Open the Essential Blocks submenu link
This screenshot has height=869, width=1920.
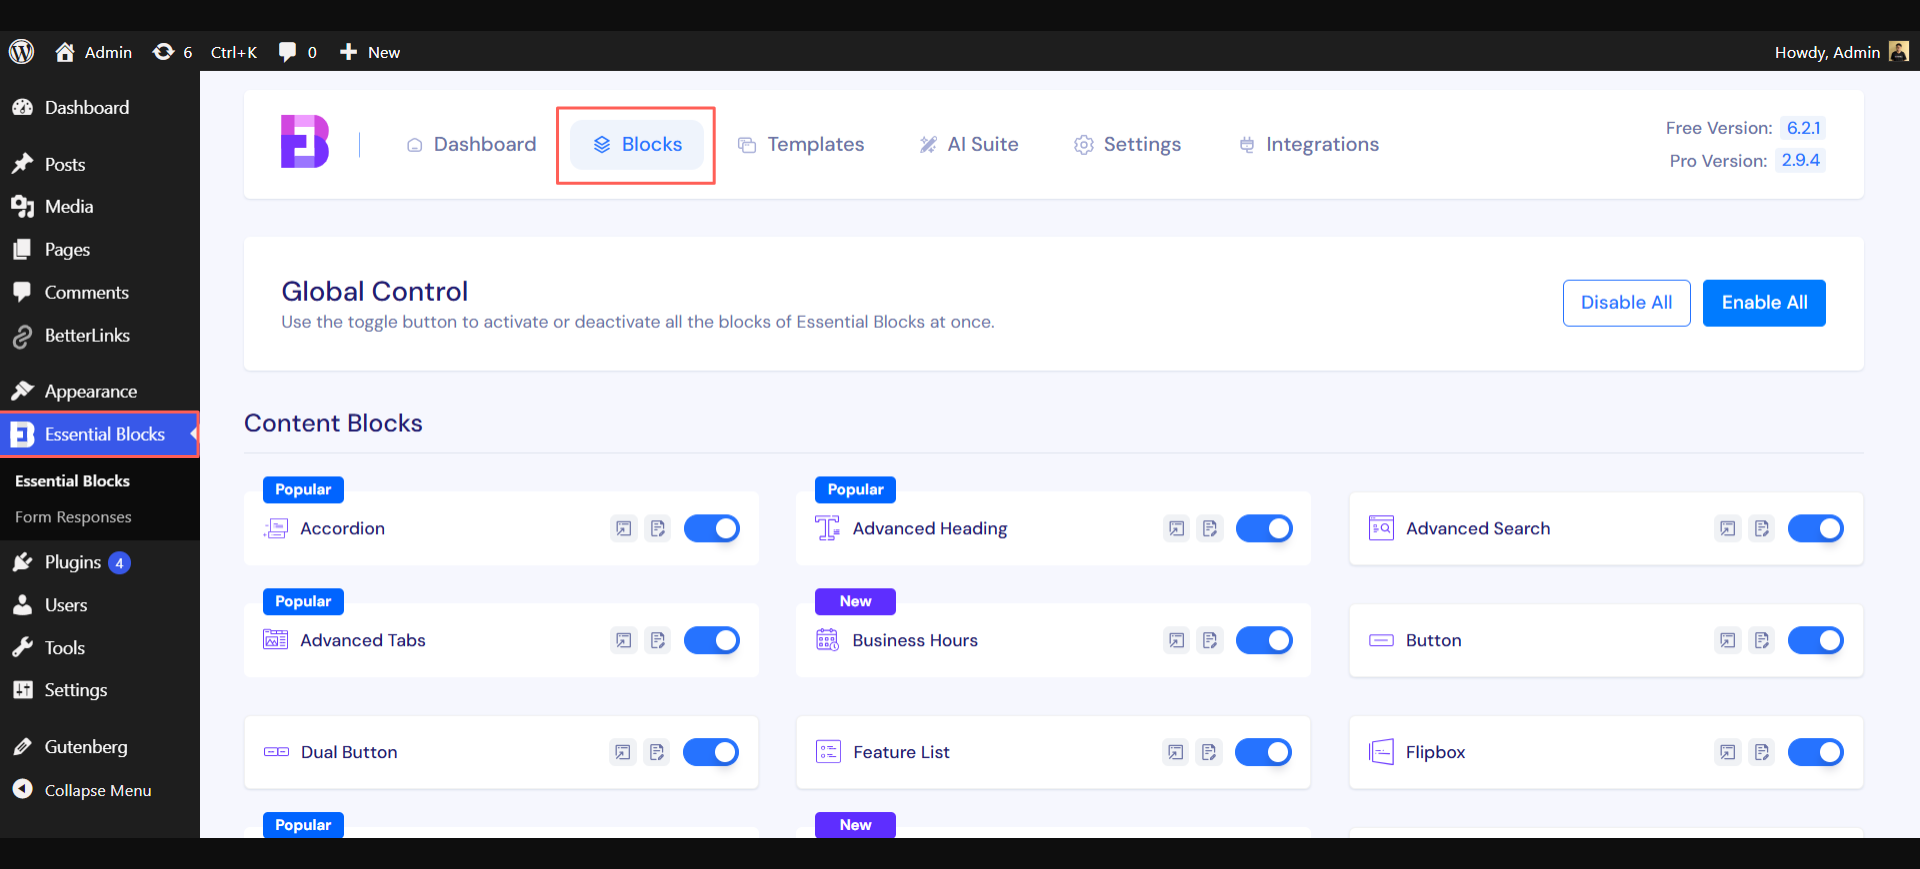[72, 481]
